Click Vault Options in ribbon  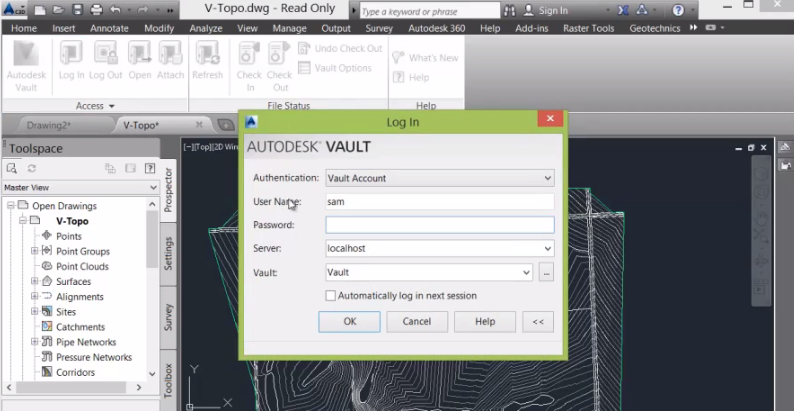click(x=335, y=68)
